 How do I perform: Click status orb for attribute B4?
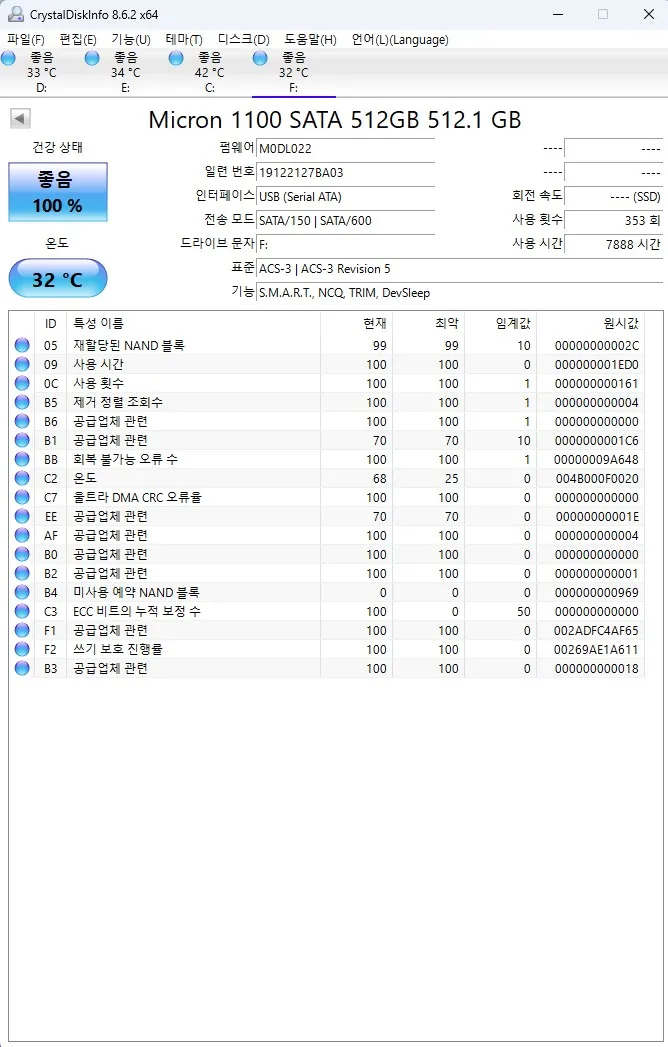[x=22, y=592]
